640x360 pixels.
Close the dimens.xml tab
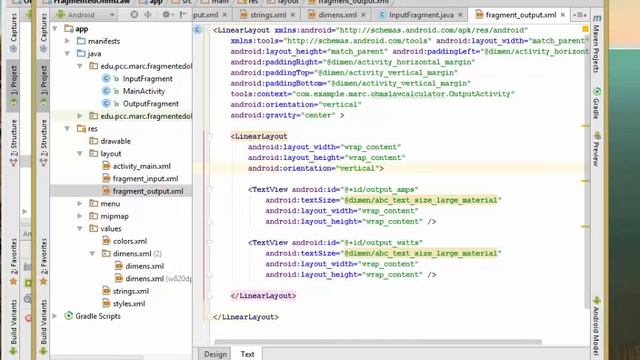point(363,15)
